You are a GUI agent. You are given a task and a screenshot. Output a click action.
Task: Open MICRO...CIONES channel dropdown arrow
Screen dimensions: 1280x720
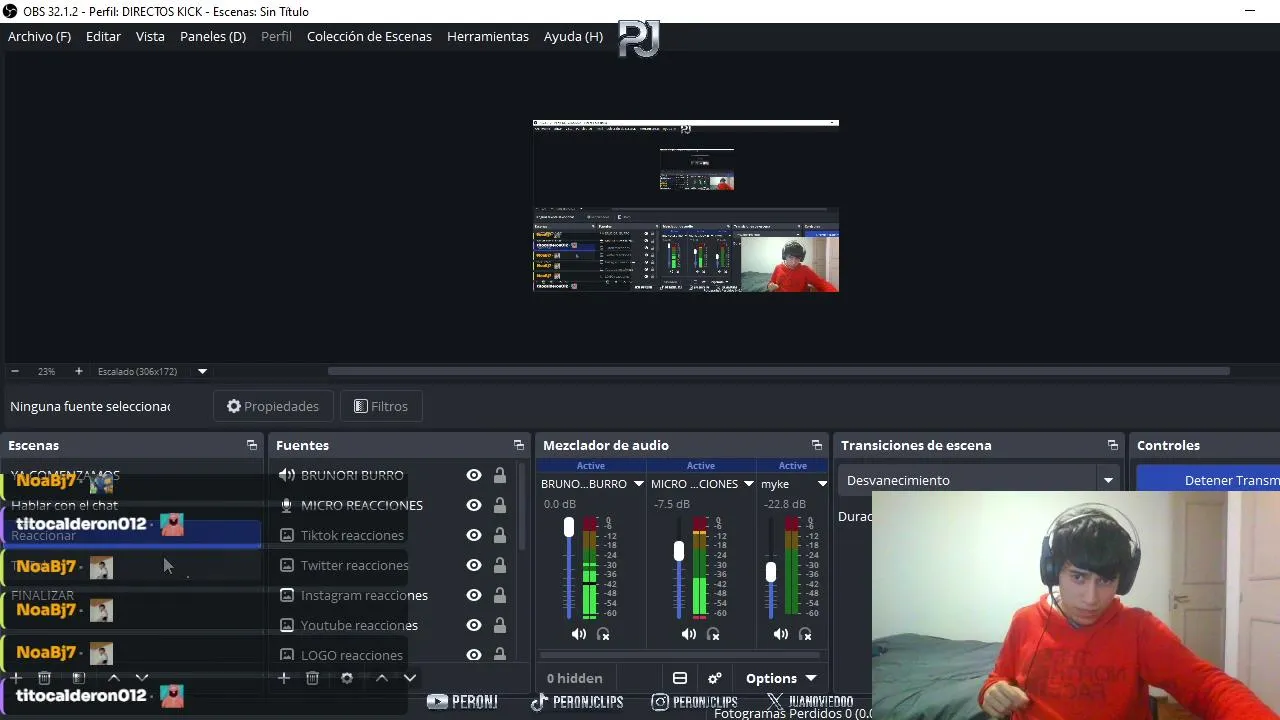(x=748, y=484)
